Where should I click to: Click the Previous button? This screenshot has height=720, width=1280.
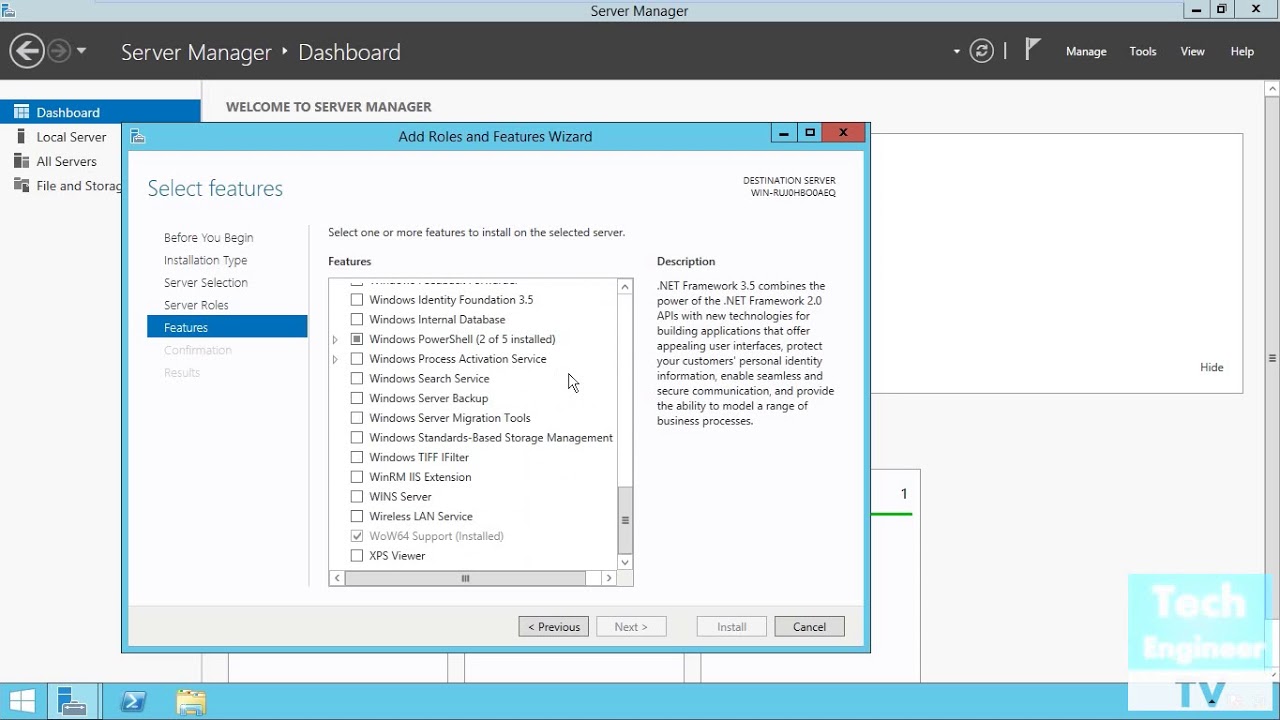pyautogui.click(x=553, y=627)
